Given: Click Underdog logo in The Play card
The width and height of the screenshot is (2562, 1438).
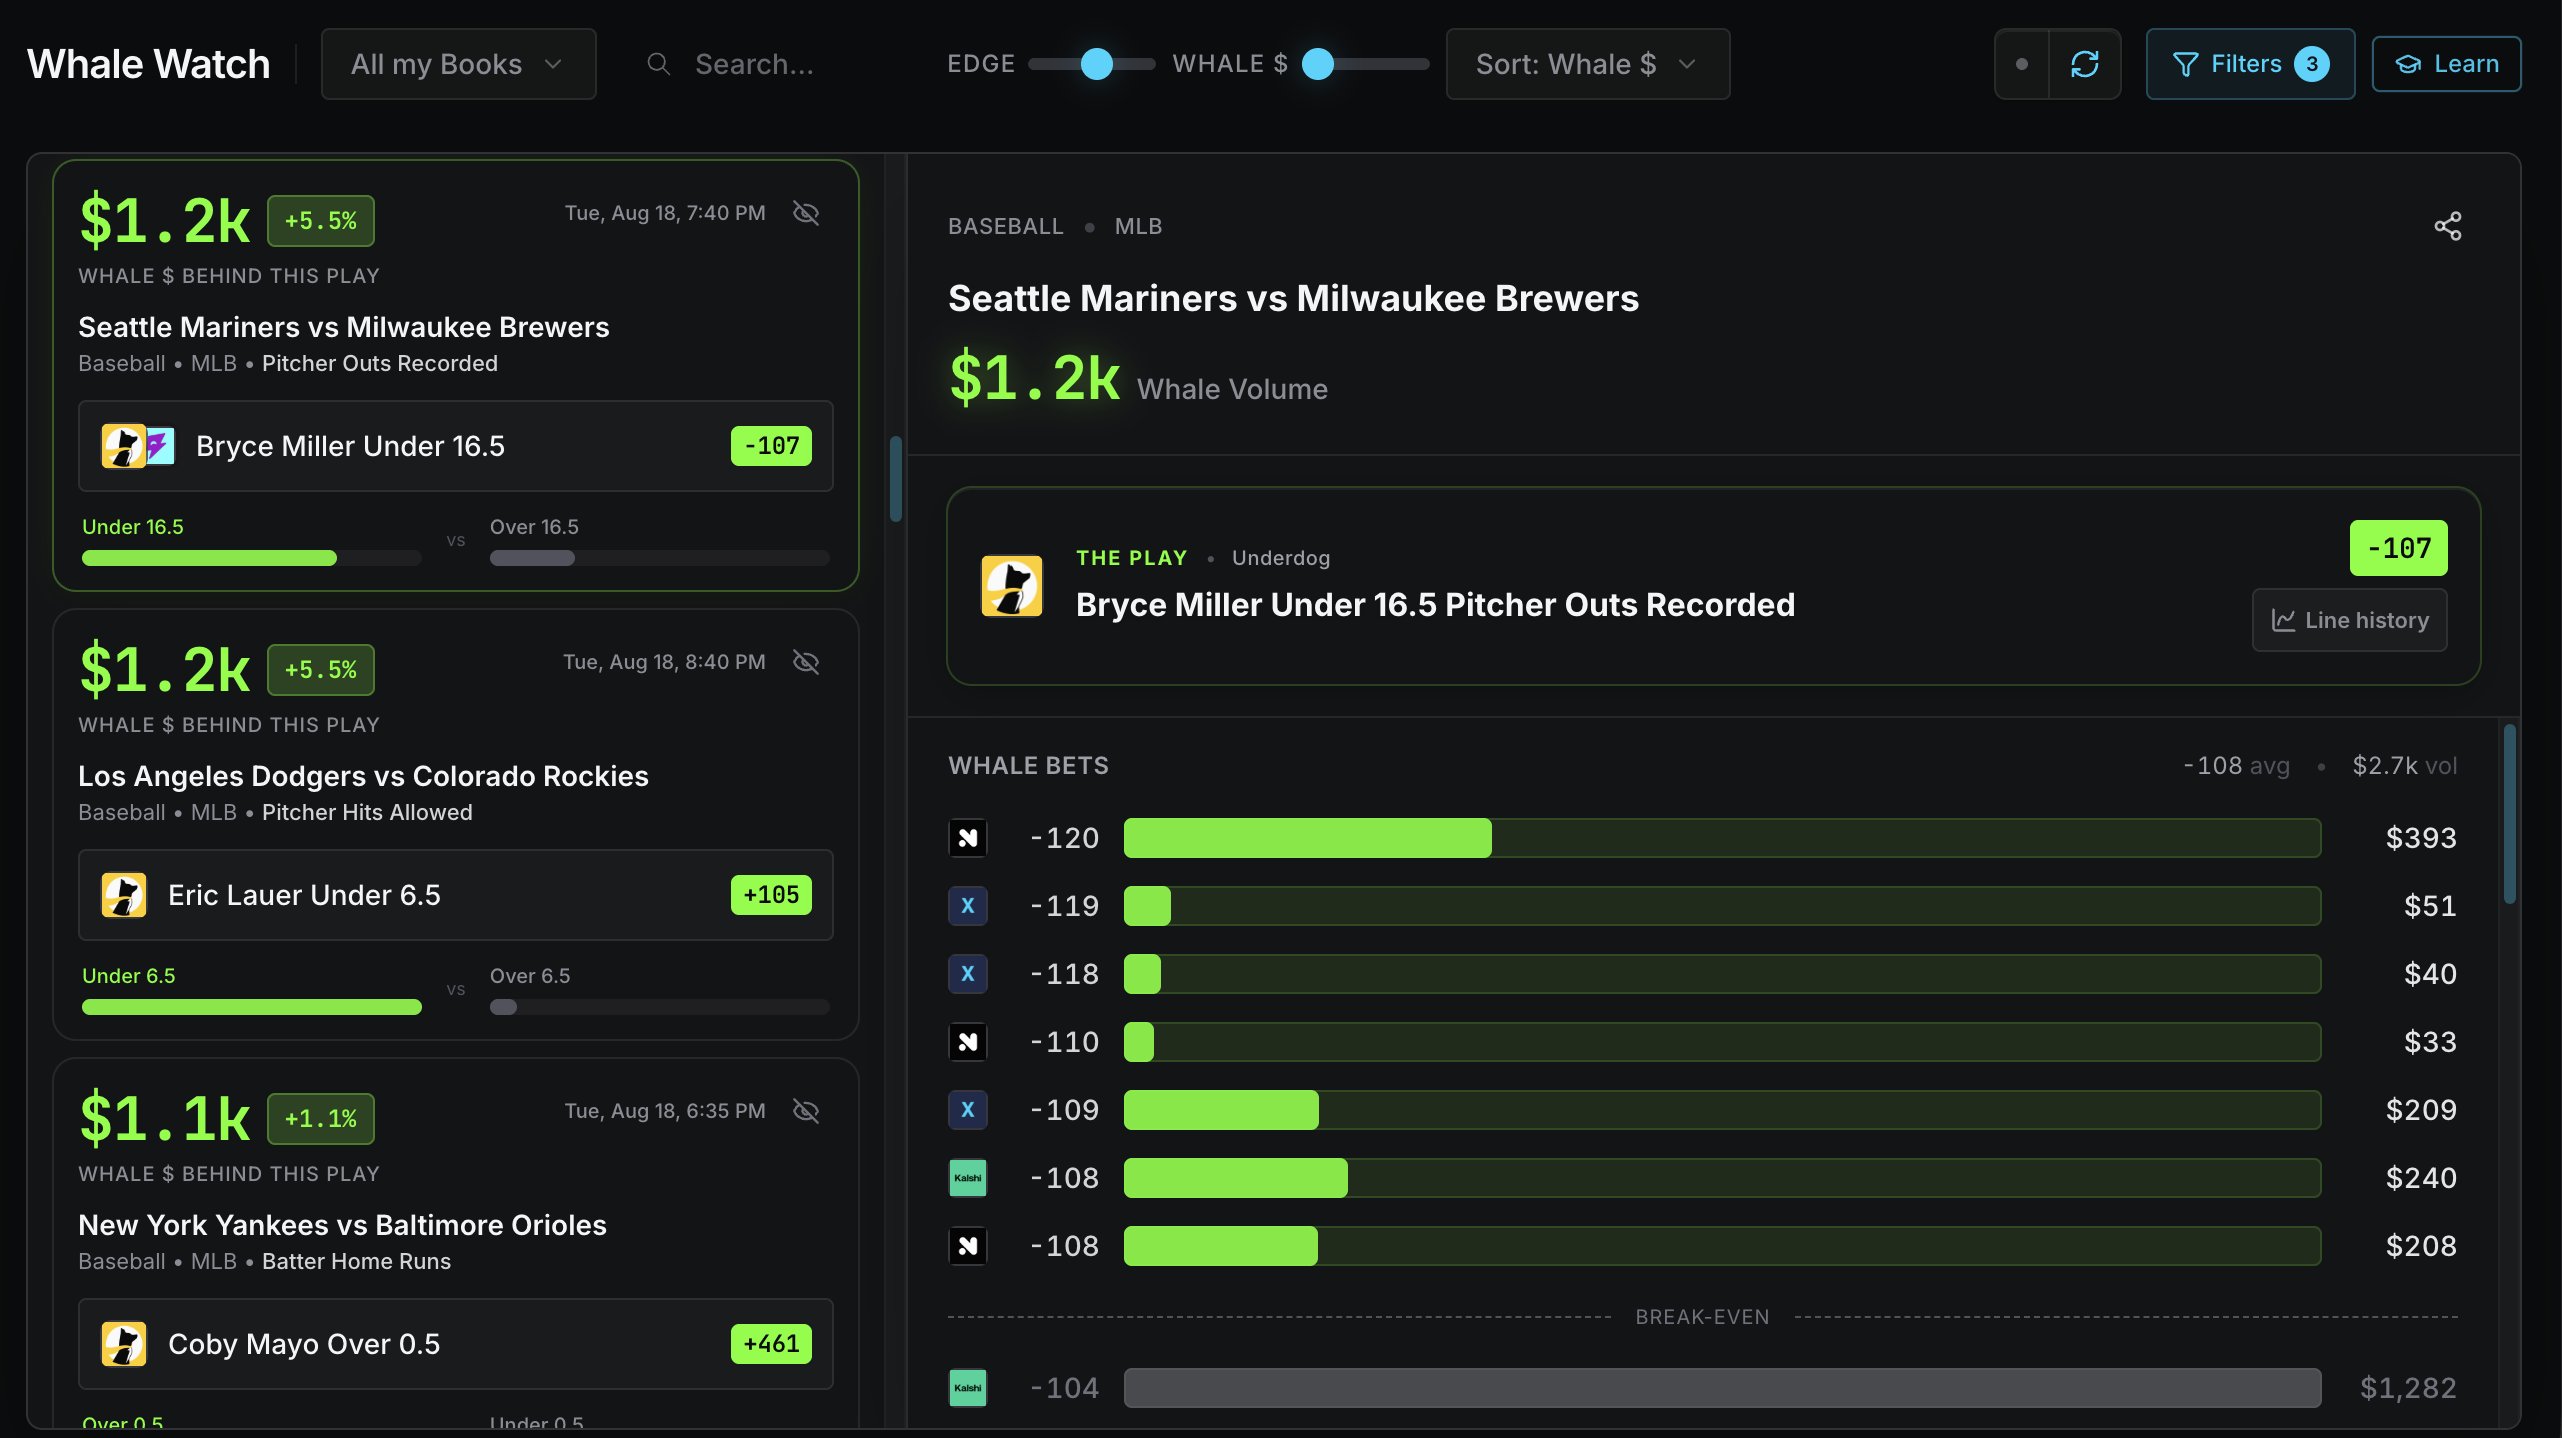Looking at the screenshot, I should (1011, 586).
